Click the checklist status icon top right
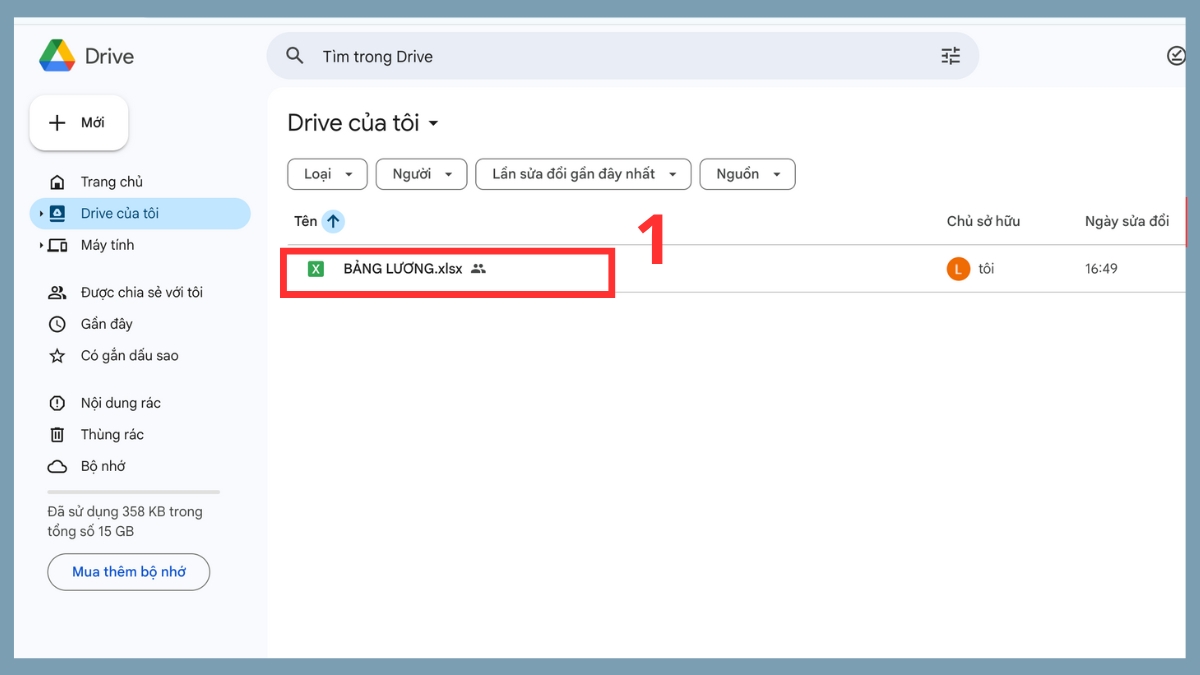The image size is (1200, 675). (1177, 56)
